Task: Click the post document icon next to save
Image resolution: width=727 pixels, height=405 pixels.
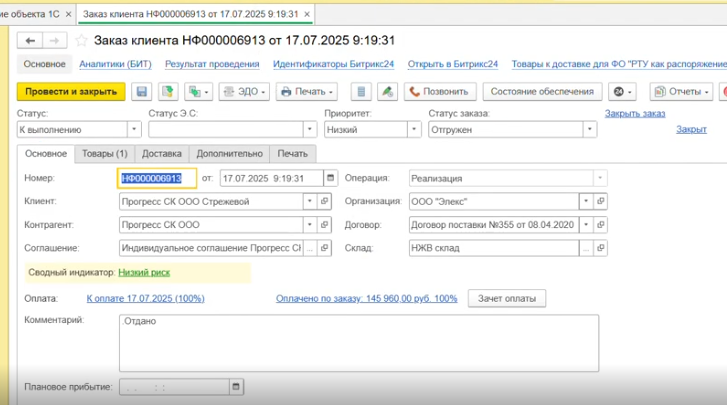Action: (168, 91)
